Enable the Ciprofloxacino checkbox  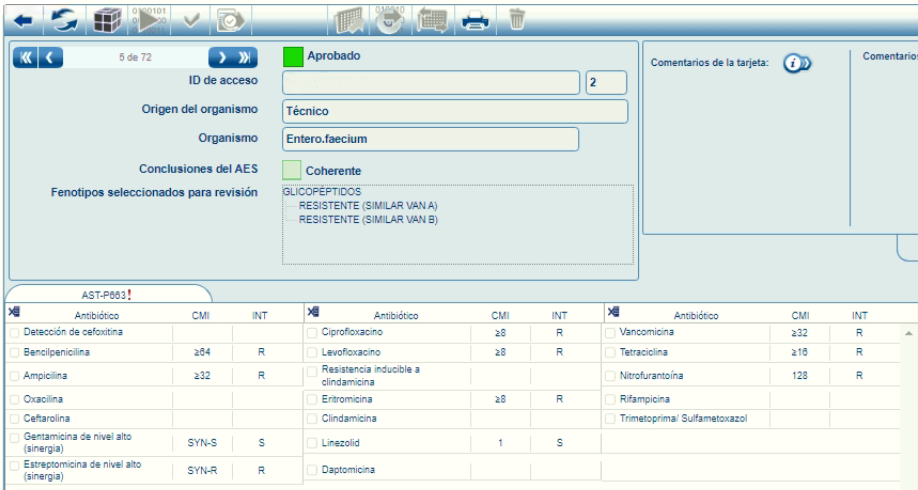pyautogui.click(x=313, y=332)
